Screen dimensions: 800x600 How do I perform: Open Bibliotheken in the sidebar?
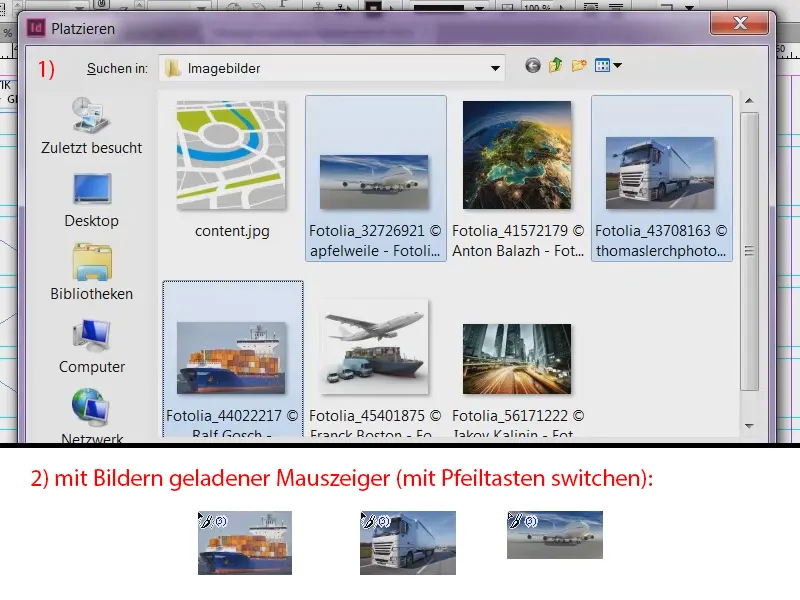91,272
